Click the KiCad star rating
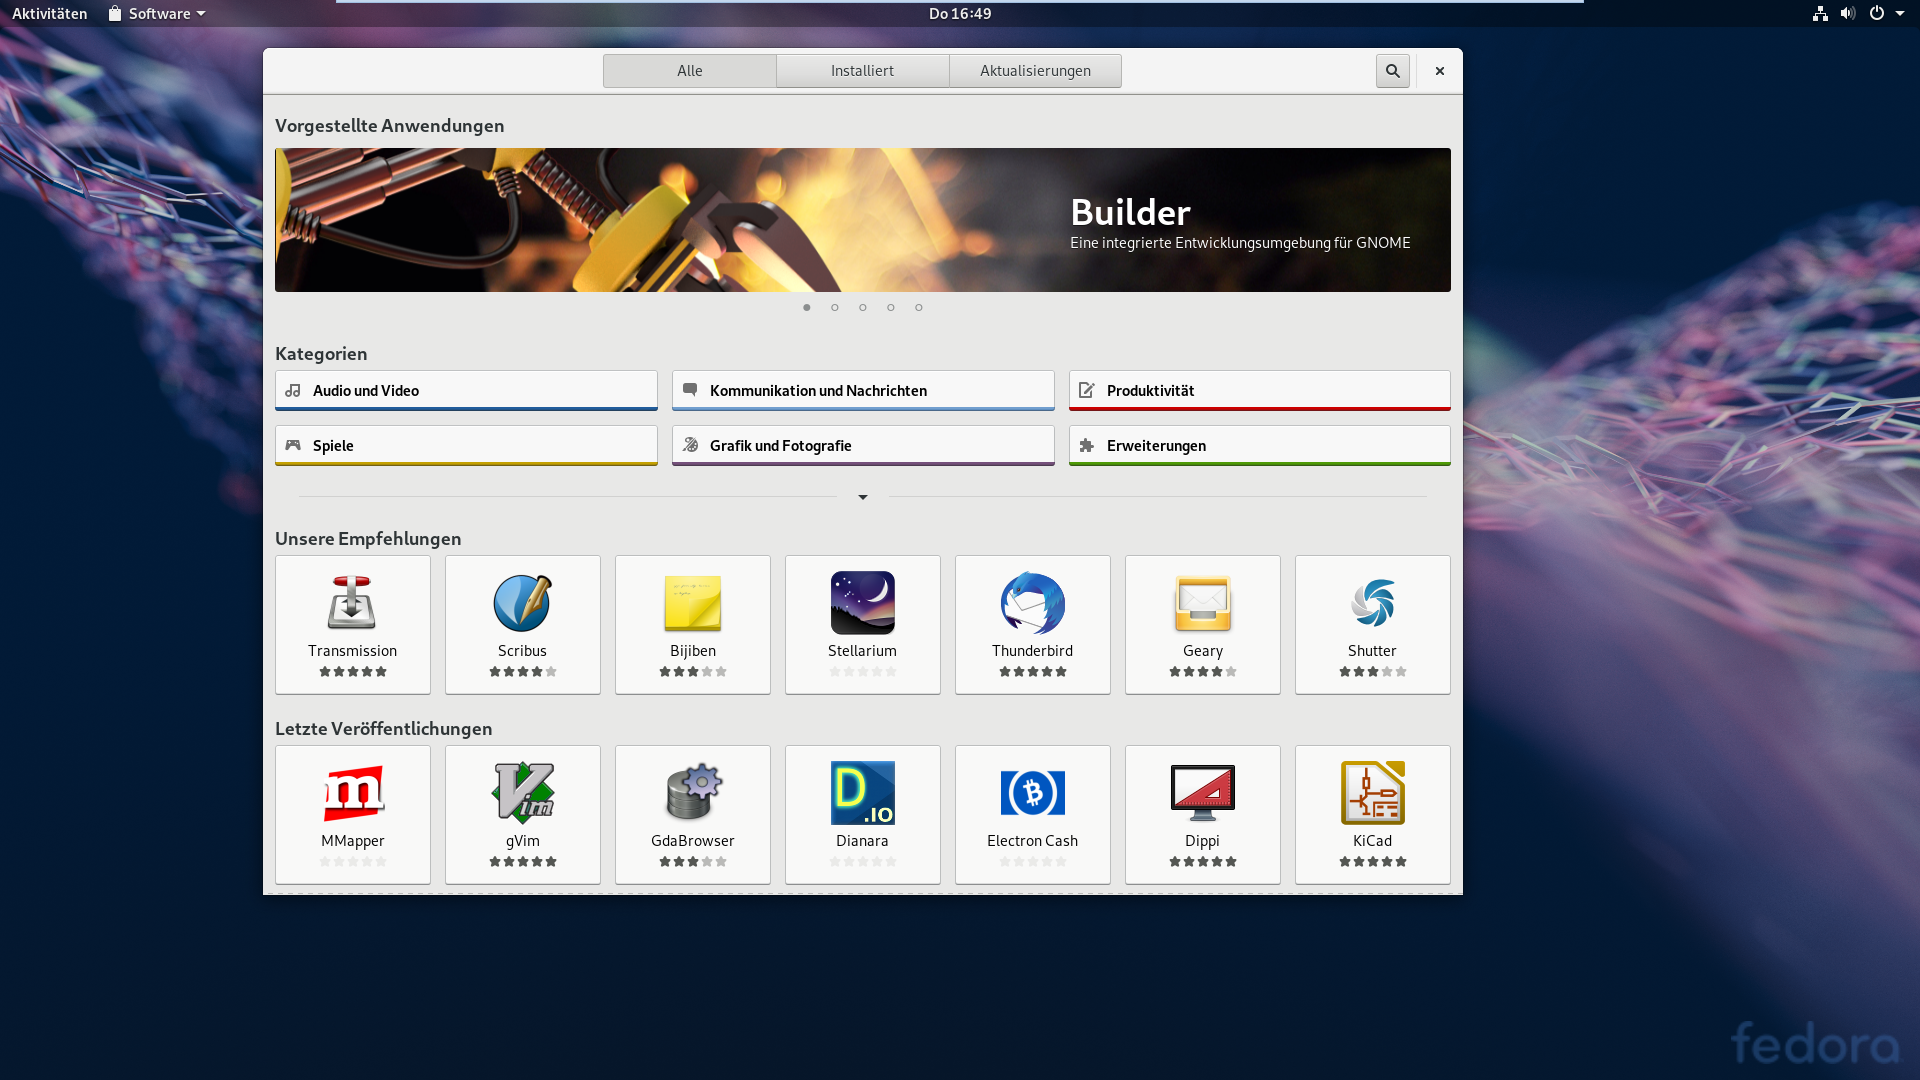Screen dimensions: 1920x1080 click(1372, 862)
